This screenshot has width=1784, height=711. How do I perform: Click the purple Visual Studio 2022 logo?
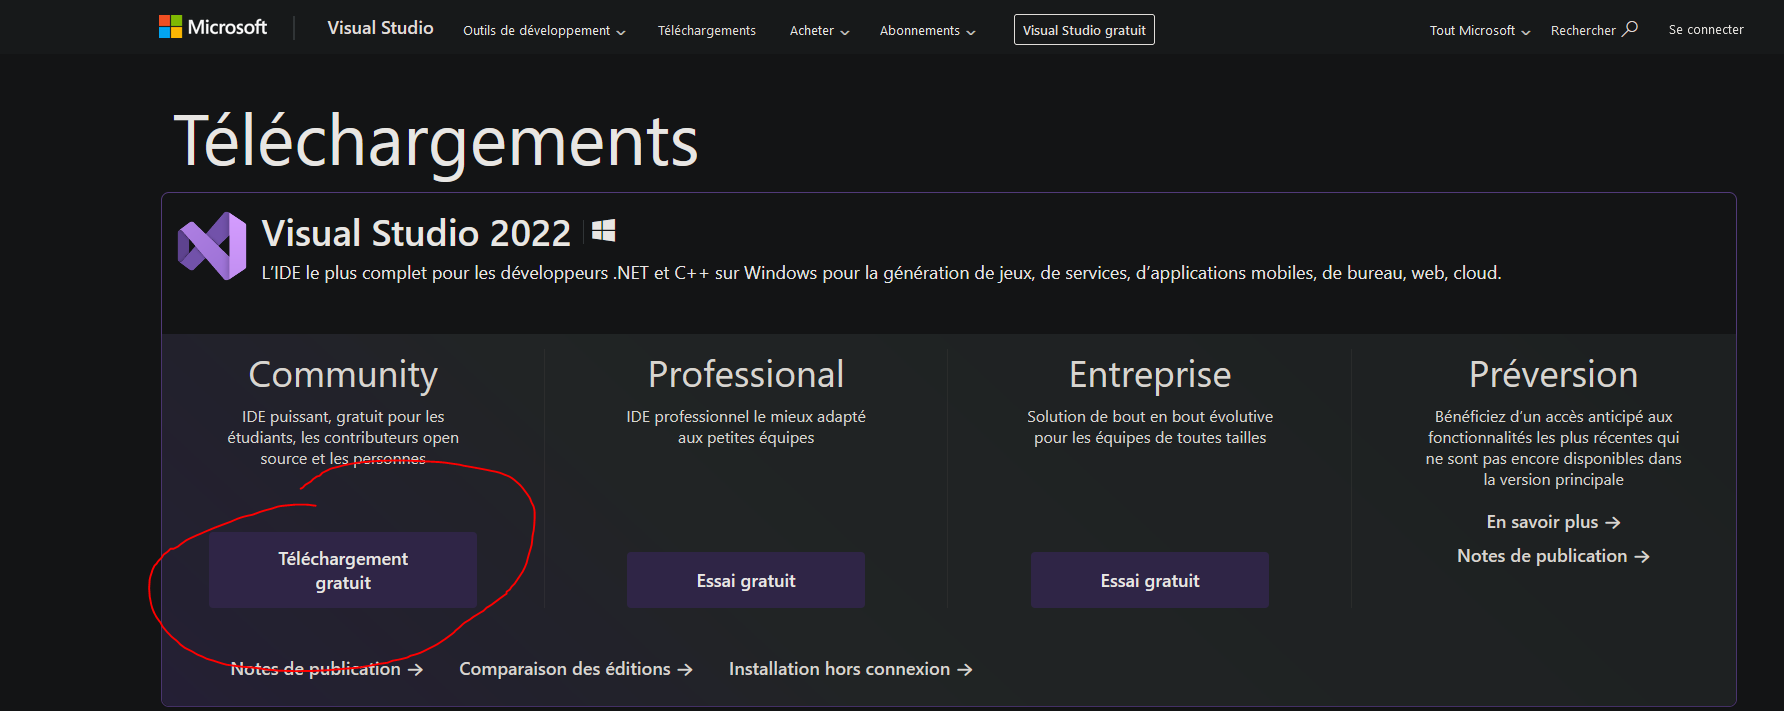(x=212, y=246)
